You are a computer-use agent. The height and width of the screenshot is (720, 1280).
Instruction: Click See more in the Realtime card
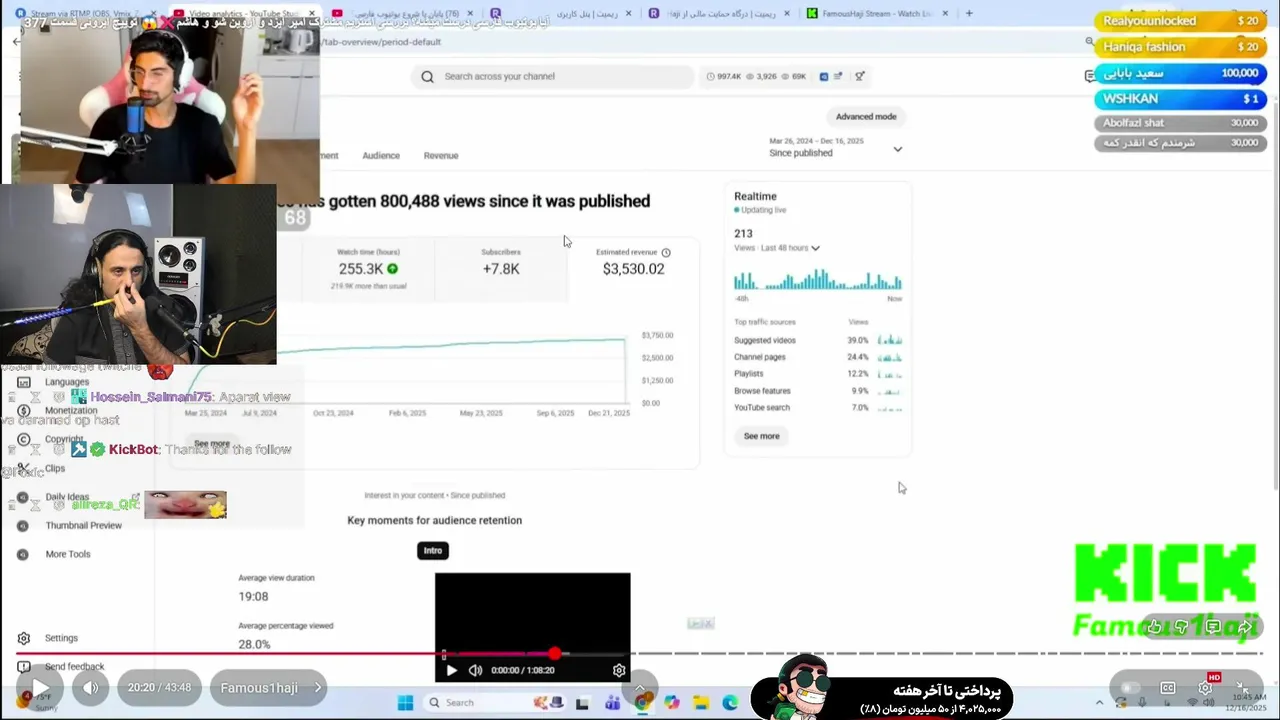click(x=761, y=436)
